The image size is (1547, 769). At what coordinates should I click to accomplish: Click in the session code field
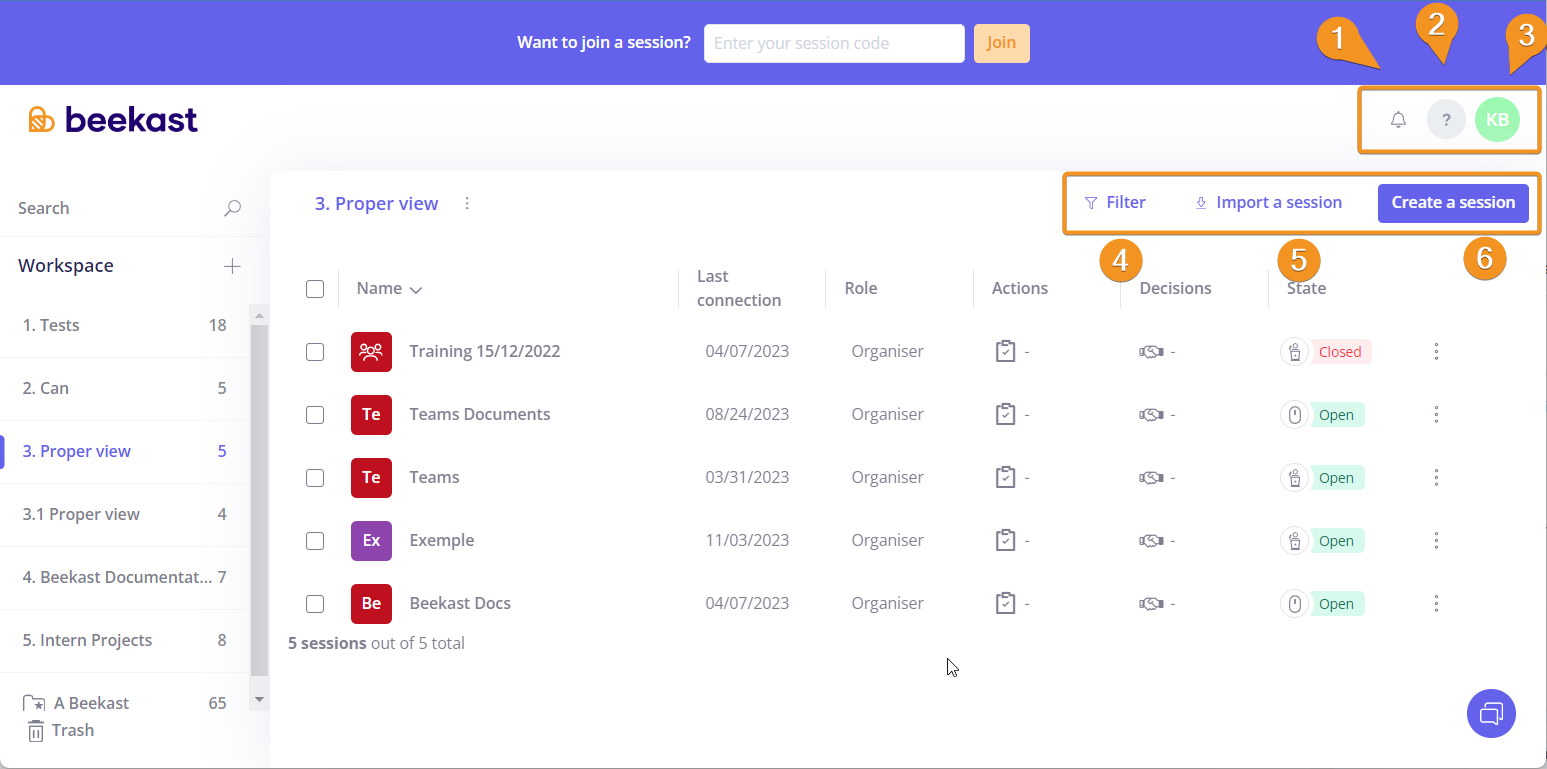tap(834, 43)
